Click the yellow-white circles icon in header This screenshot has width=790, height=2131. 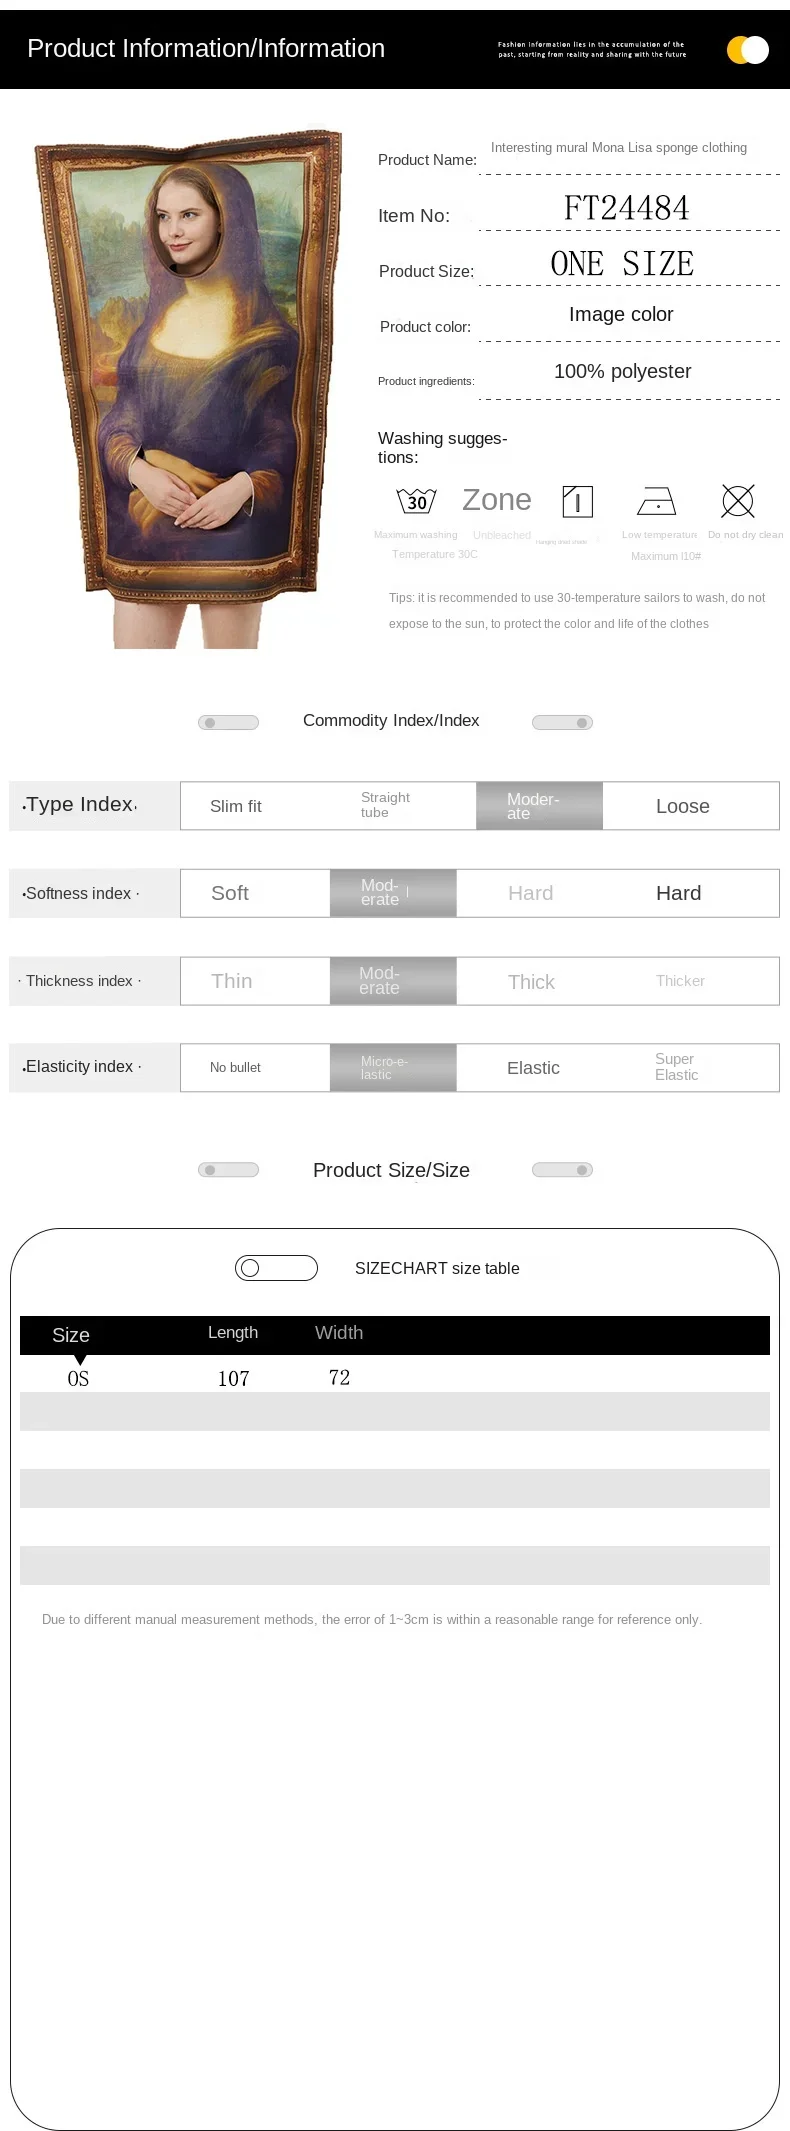748,49
